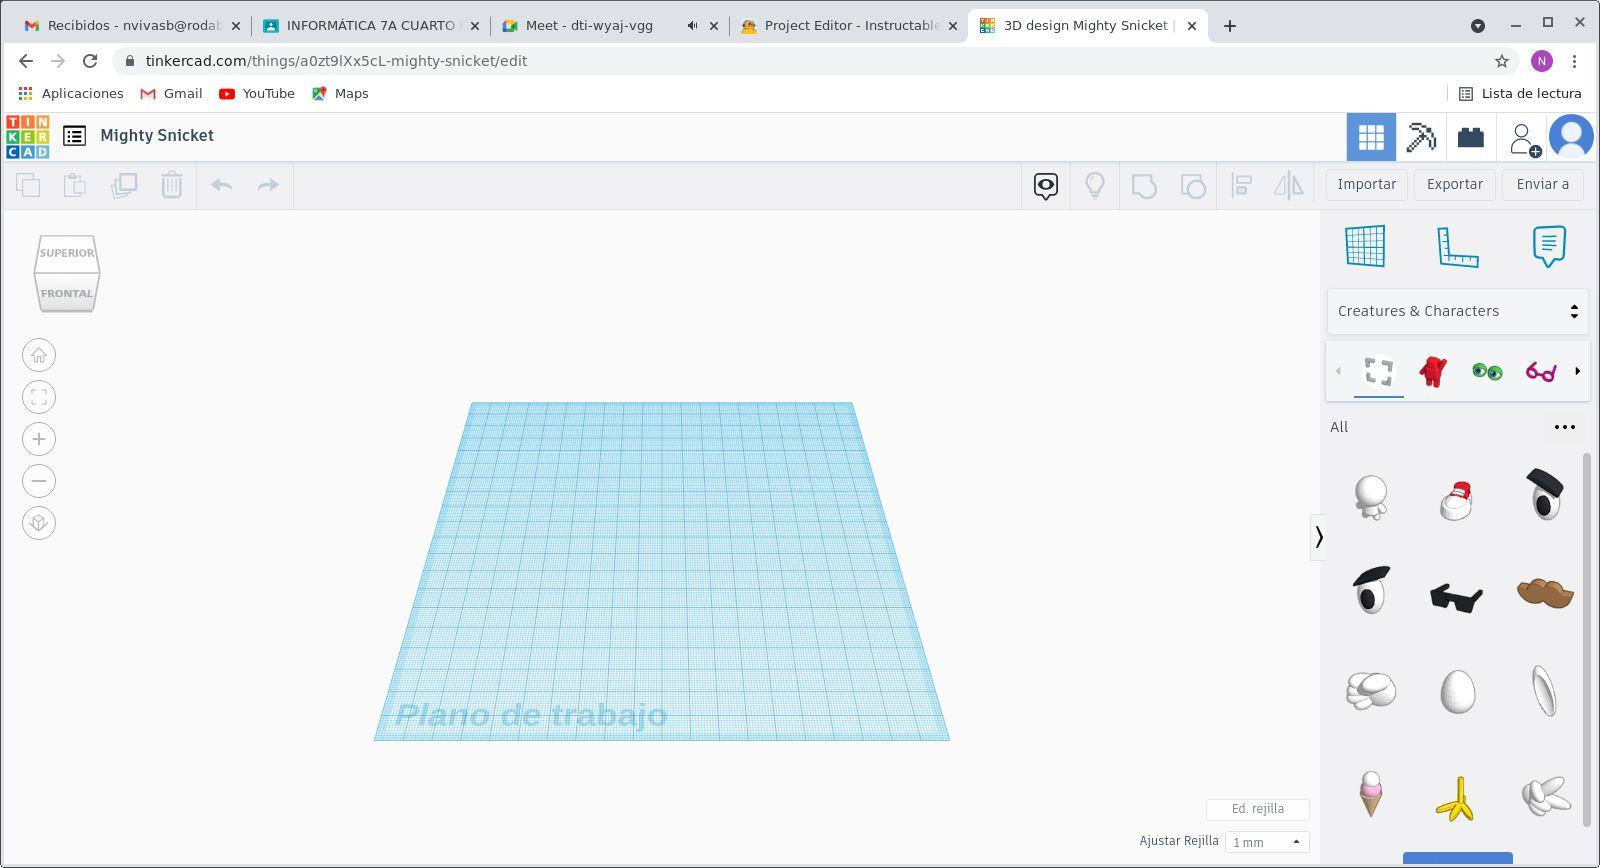Switch to the Project Editor Instructables tab
Viewport: 1600px width, 868px height.
point(849,26)
